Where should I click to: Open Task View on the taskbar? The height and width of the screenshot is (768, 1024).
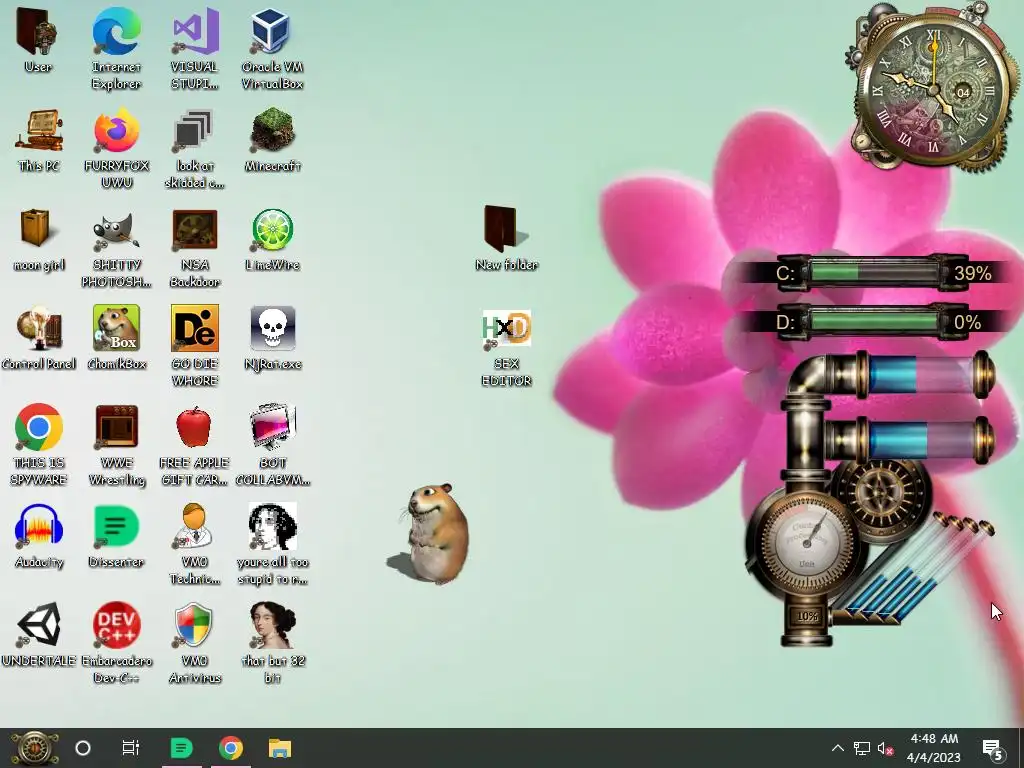[x=131, y=748]
